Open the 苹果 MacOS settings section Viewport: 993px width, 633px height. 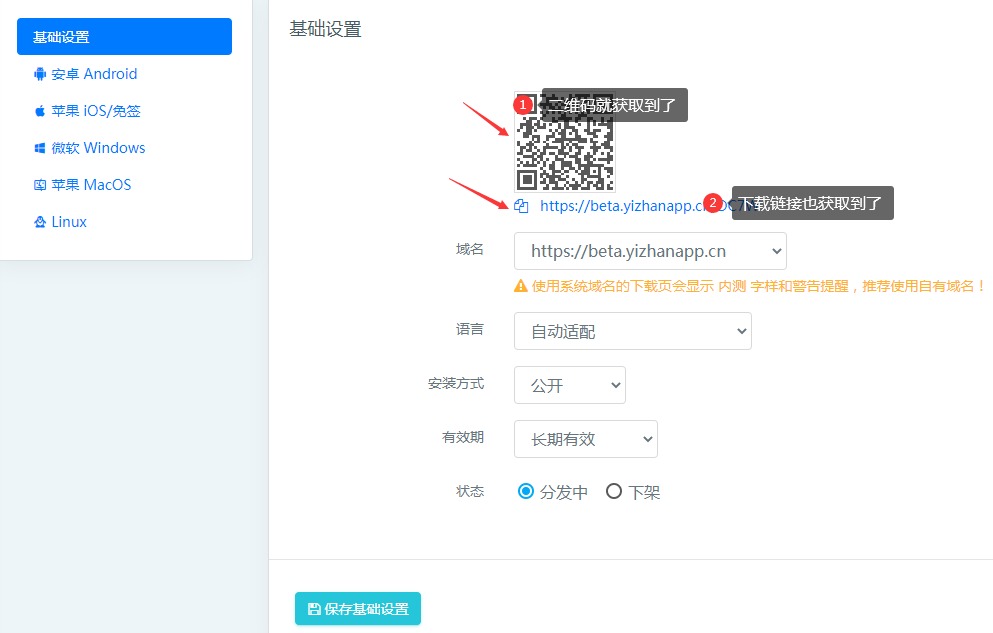pyautogui.click(x=82, y=185)
